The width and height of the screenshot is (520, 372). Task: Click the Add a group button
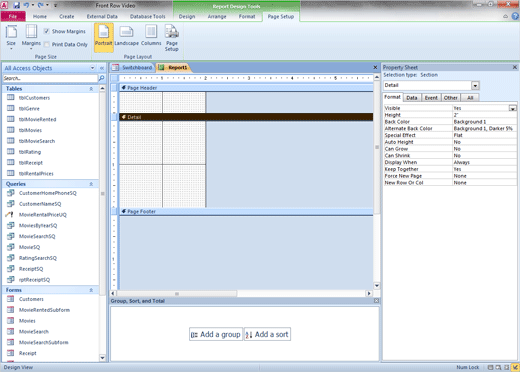point(216,334)
